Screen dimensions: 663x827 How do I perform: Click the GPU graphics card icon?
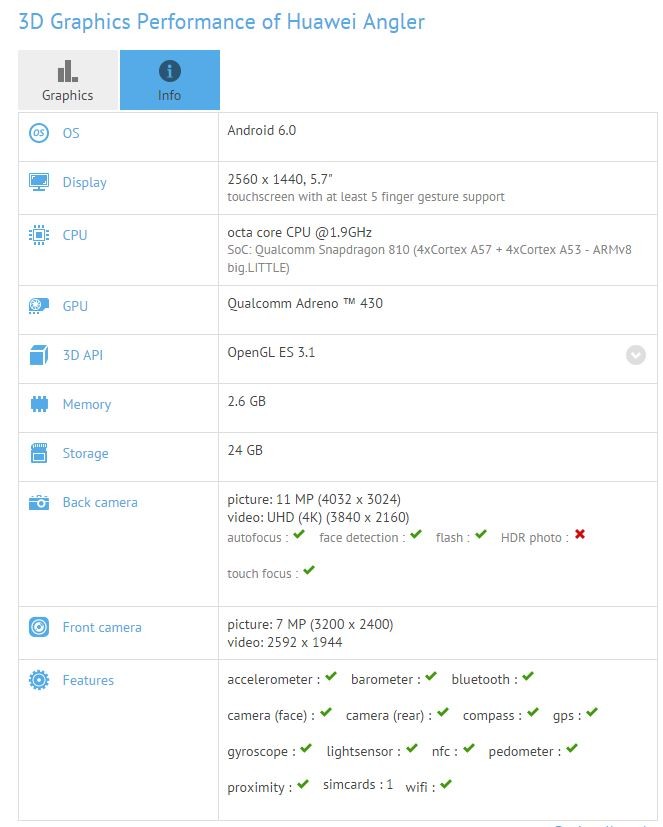[39, 305]
